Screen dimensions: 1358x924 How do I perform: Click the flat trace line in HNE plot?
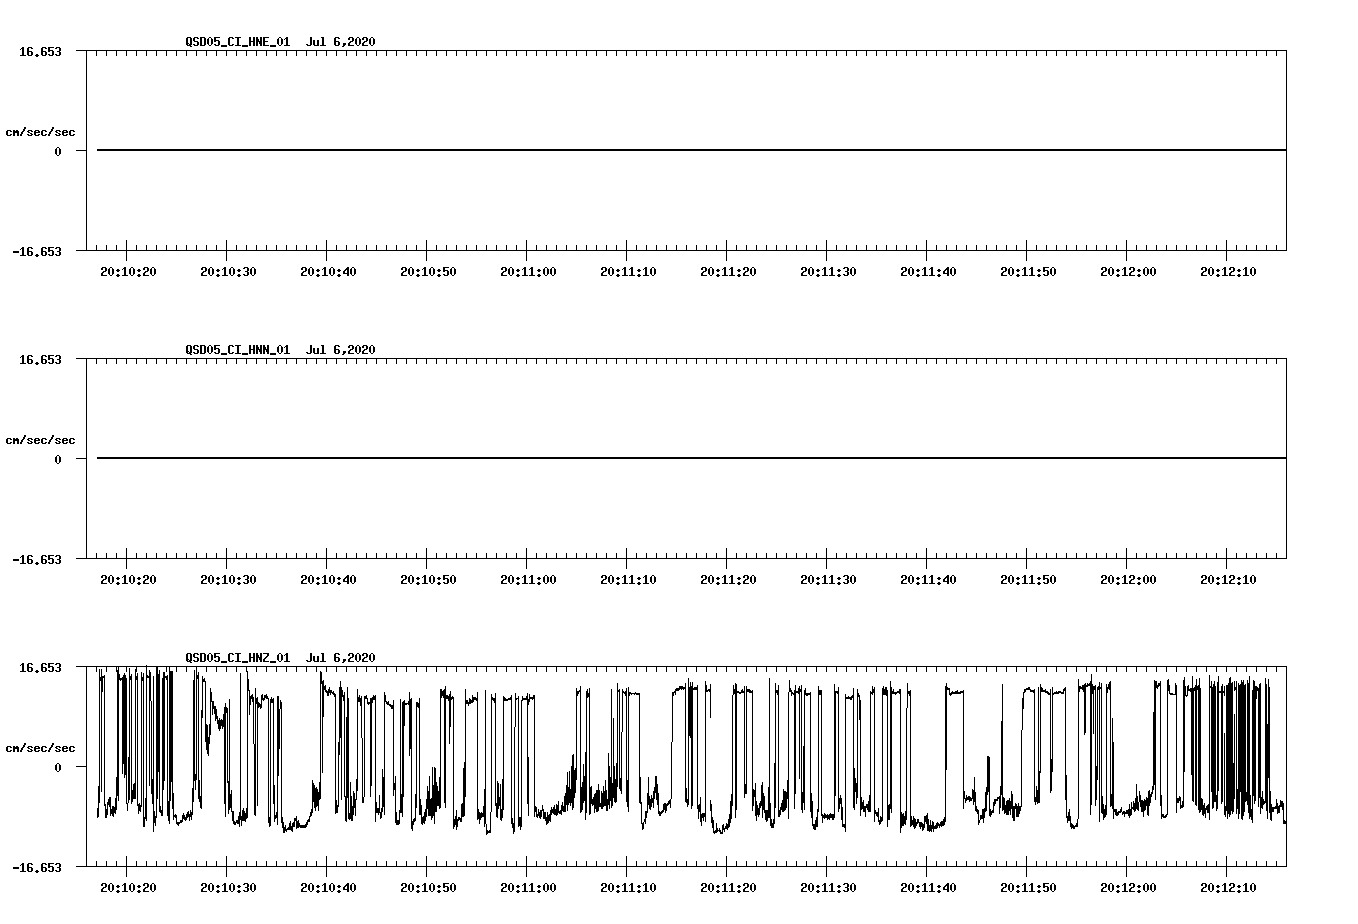click(691, 150)
